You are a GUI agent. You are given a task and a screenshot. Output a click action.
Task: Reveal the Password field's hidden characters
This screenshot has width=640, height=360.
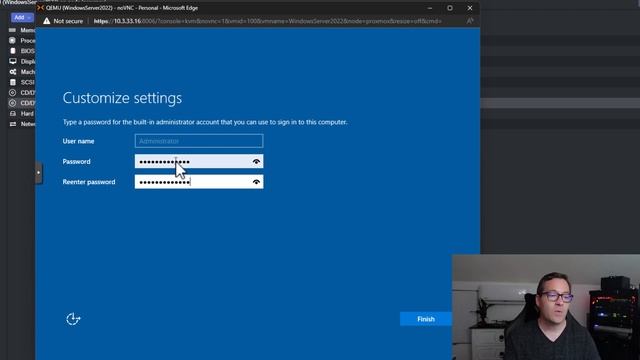point(256,162)
